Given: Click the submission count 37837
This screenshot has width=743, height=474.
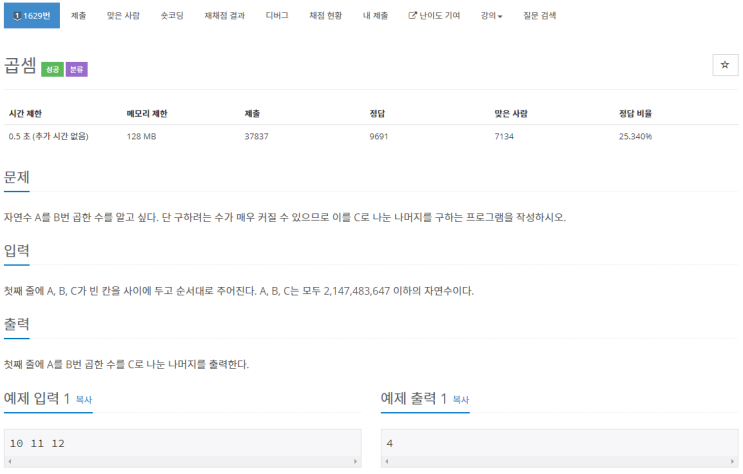Looking at the screenshot, I should 256,137.
